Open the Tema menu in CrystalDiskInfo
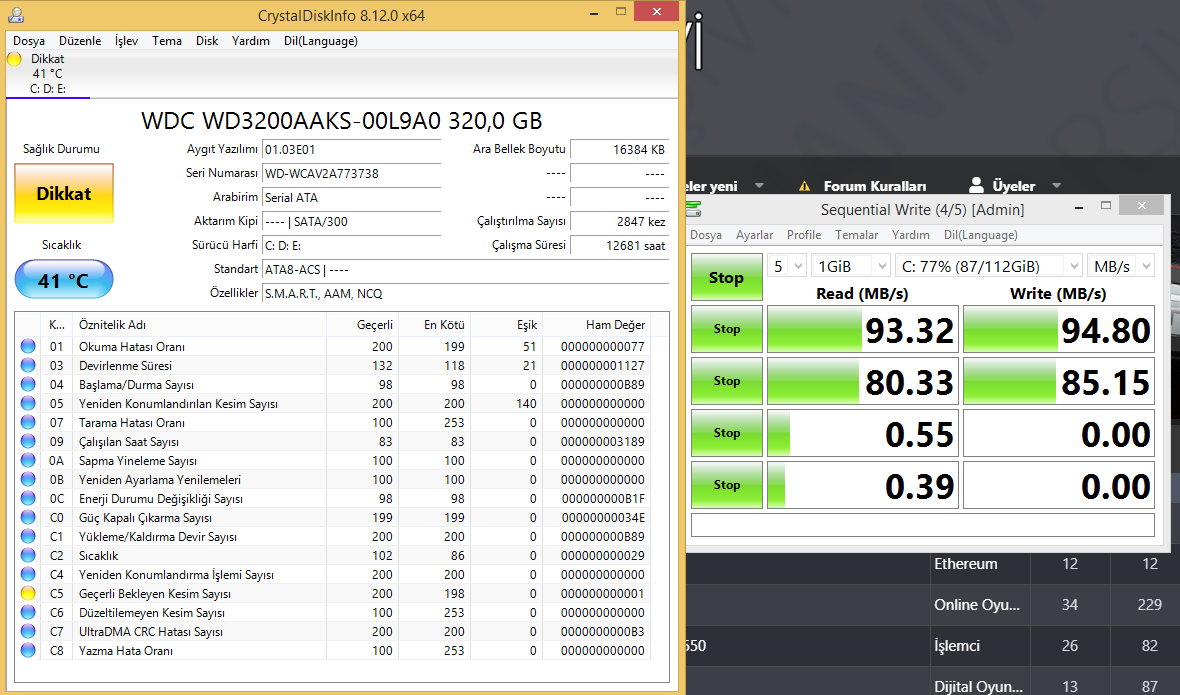The image size is (1180, 695). click(x=166, y=41)
